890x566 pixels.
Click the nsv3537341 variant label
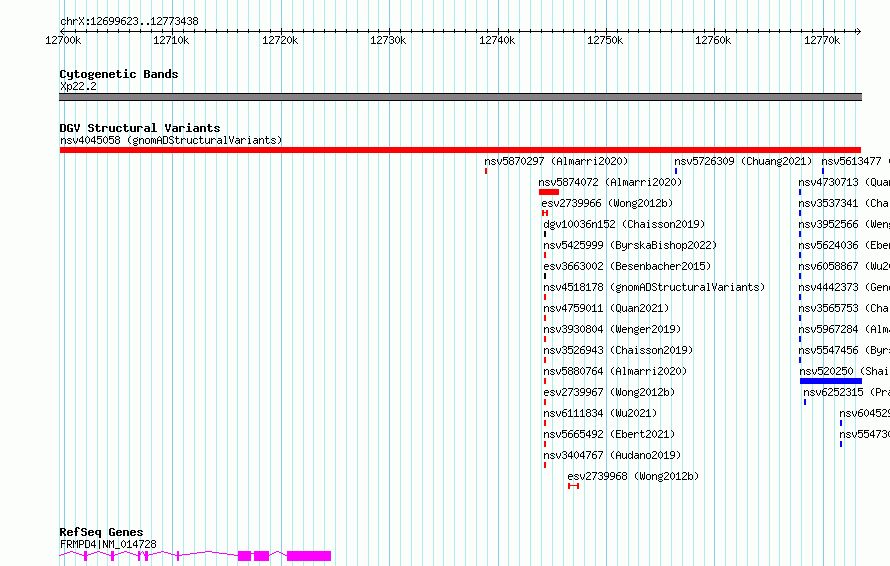844,203
